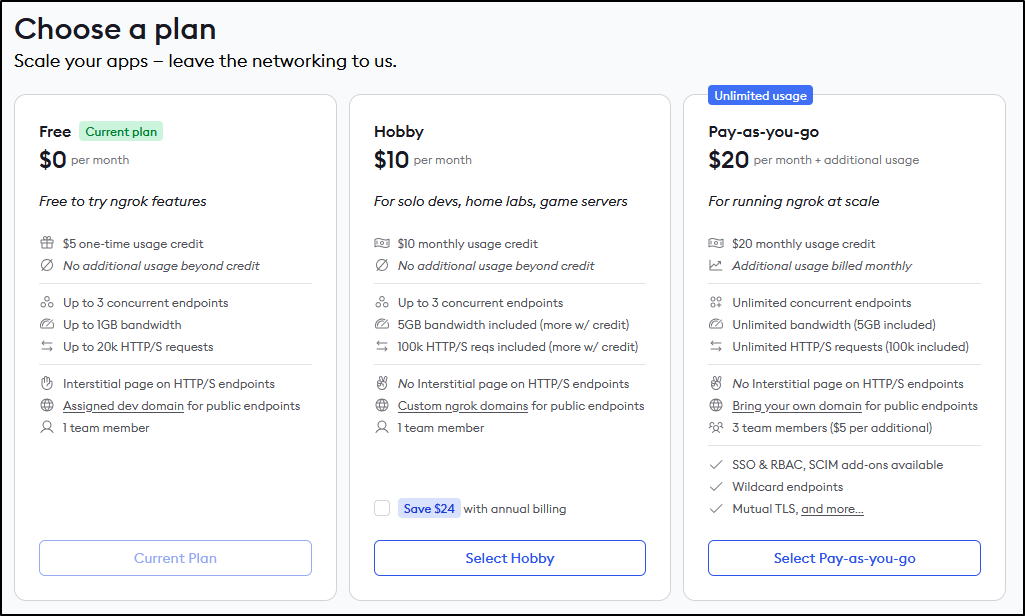Enable the annual billing checkbox

(382, 508)
